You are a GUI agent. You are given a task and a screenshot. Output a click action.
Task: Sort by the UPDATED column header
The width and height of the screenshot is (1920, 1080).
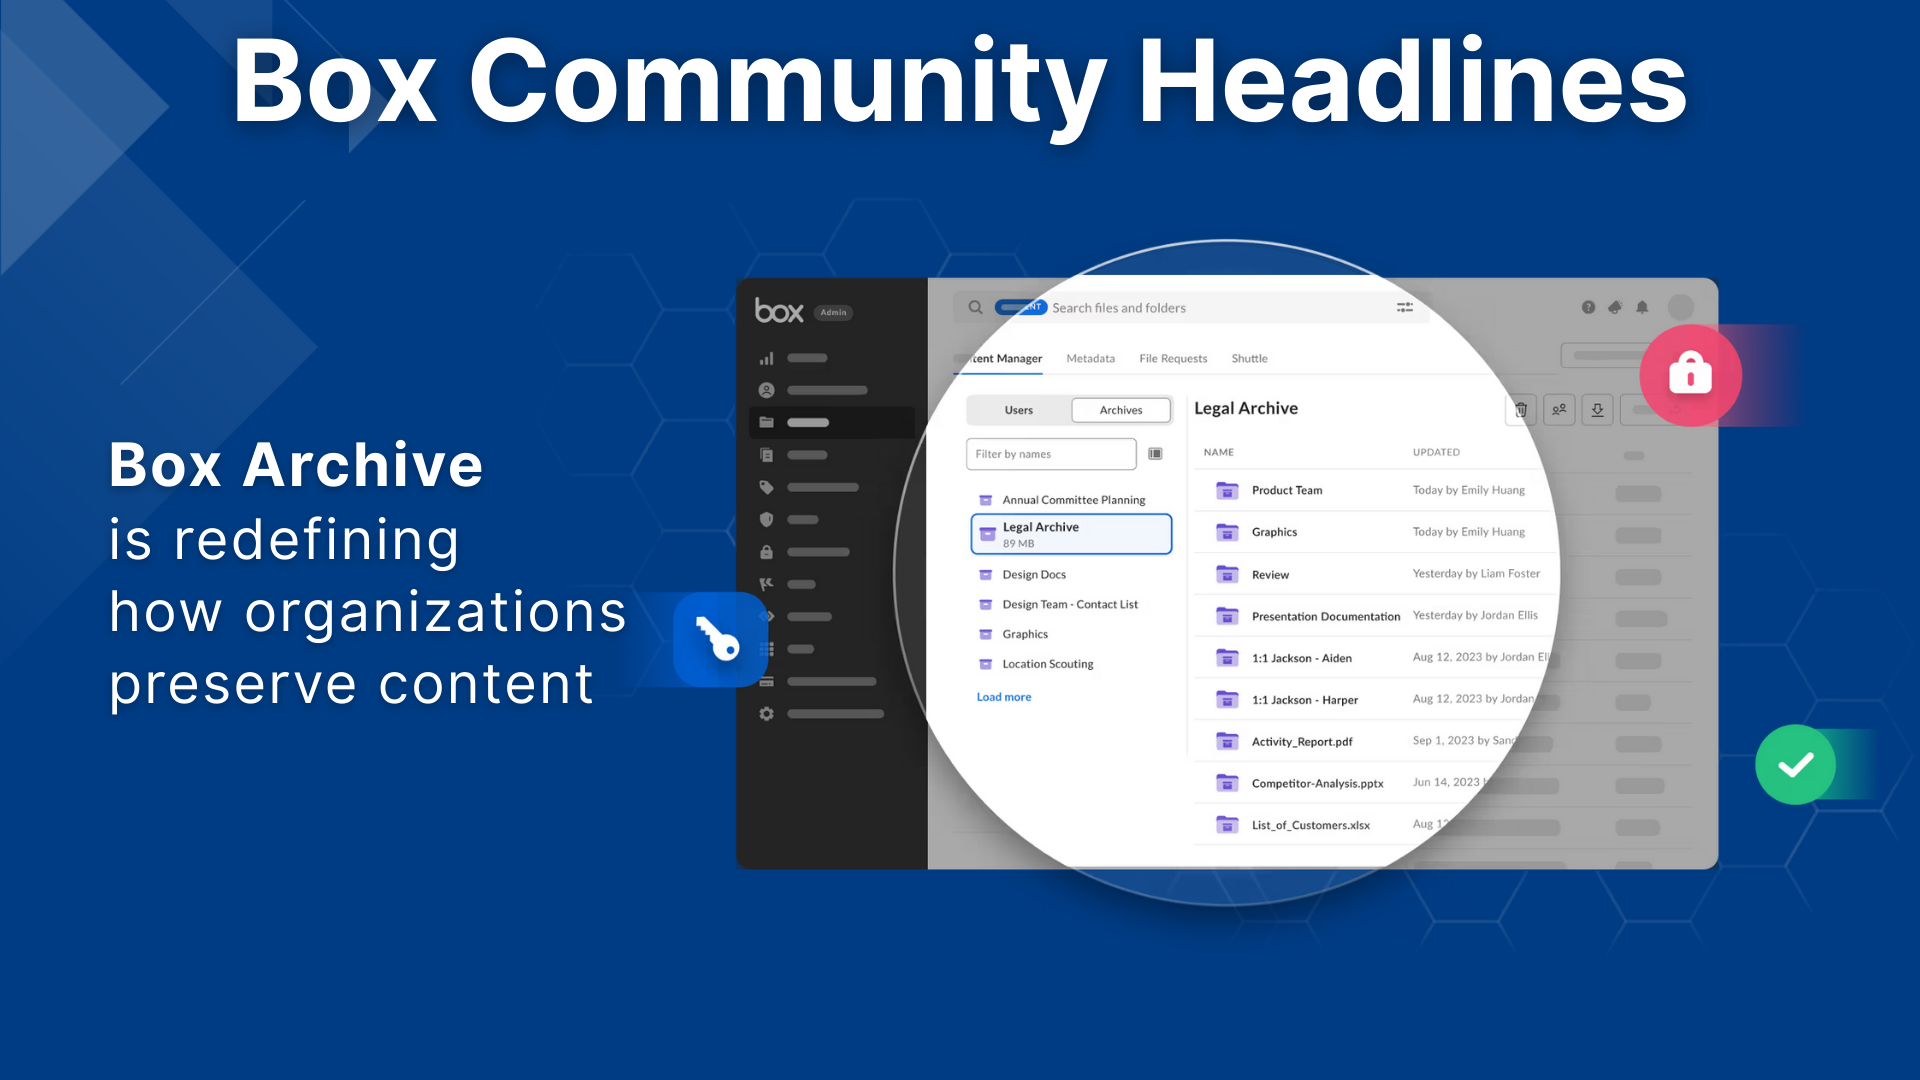click(1436, 452)
